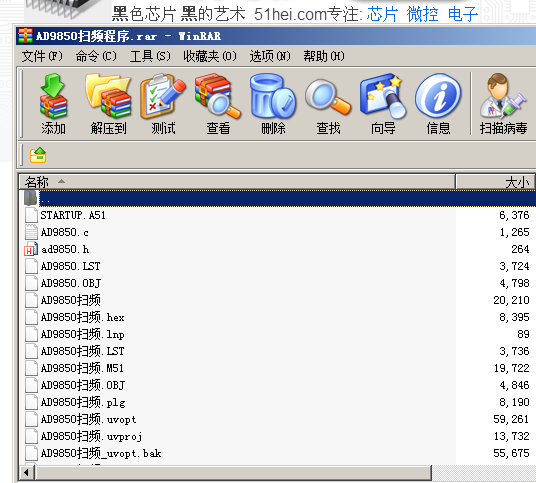Select the file AD9850.c
This screenshot has height=483, width=536.
(x=65, y=232)
